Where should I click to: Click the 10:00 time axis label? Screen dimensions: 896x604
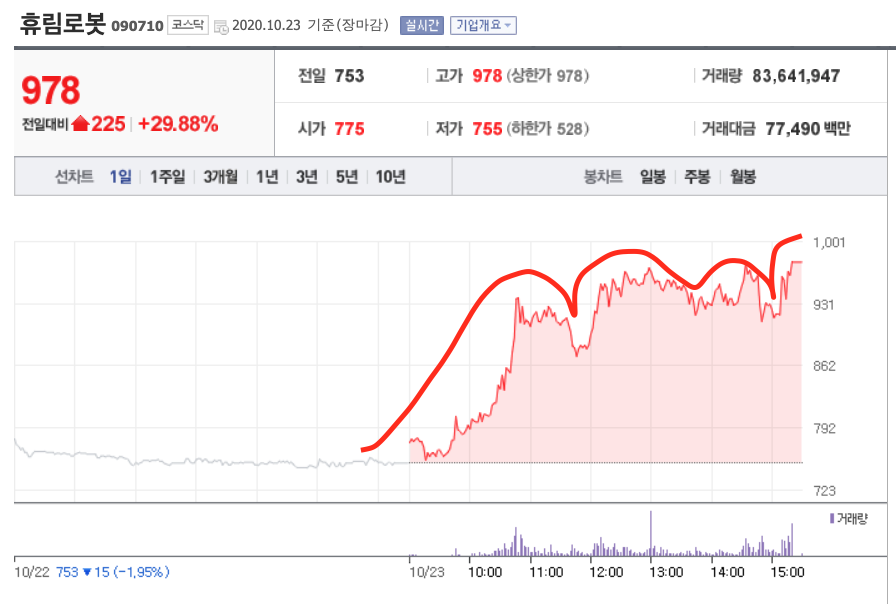click(485, 572)
